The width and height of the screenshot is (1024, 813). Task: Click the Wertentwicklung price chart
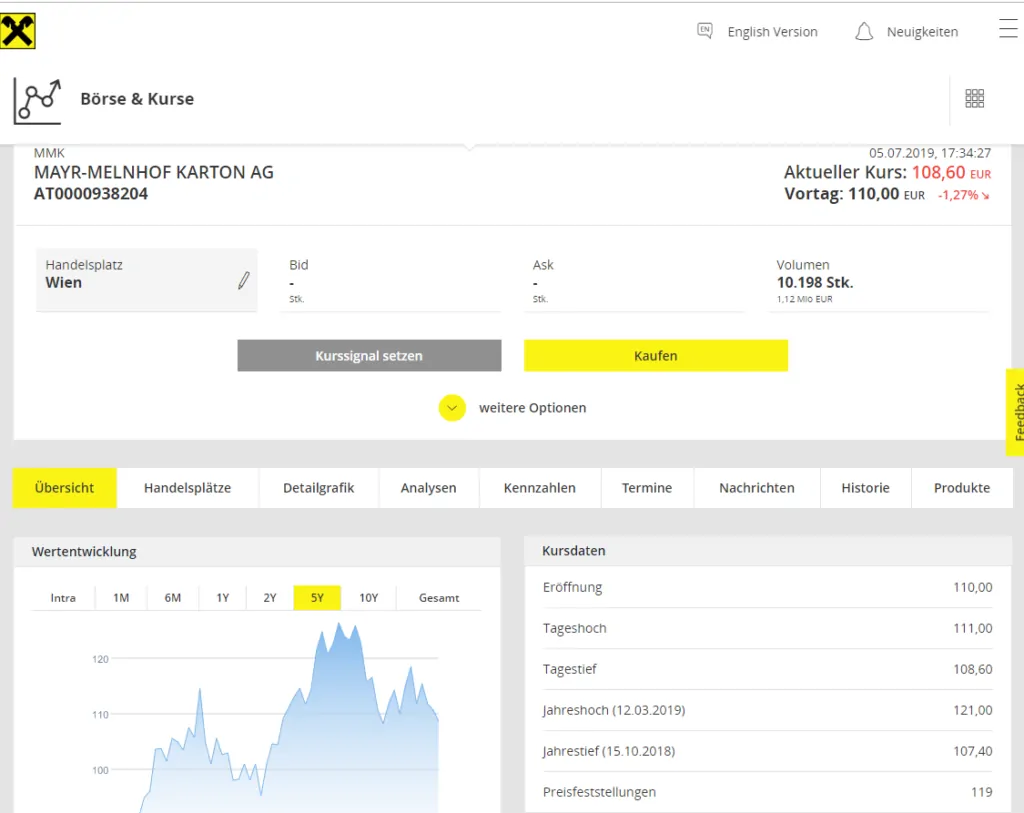click(264, 715)
